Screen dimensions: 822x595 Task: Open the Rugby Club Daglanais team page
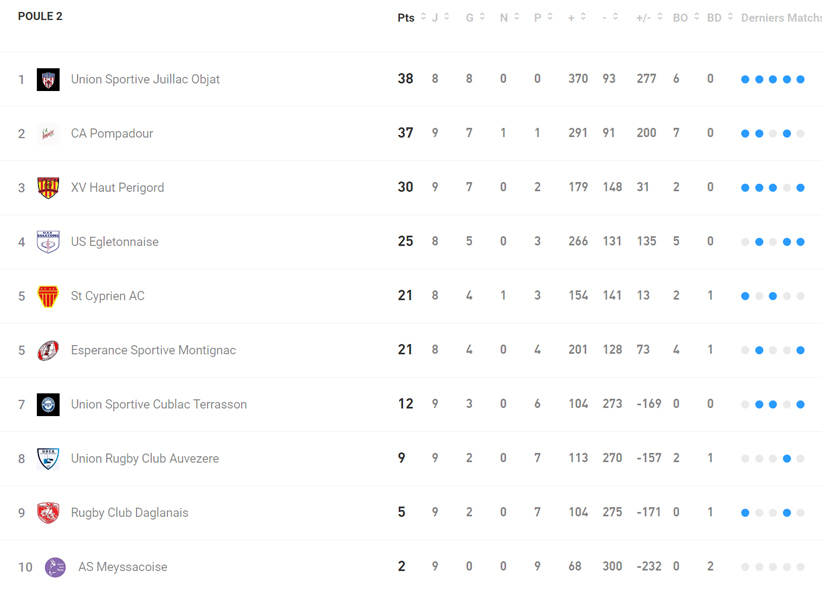tap(129, 513)
